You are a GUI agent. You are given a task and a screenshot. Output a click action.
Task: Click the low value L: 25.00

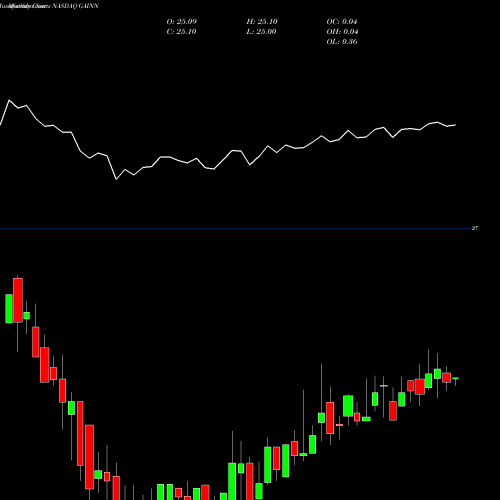(261, 32)
